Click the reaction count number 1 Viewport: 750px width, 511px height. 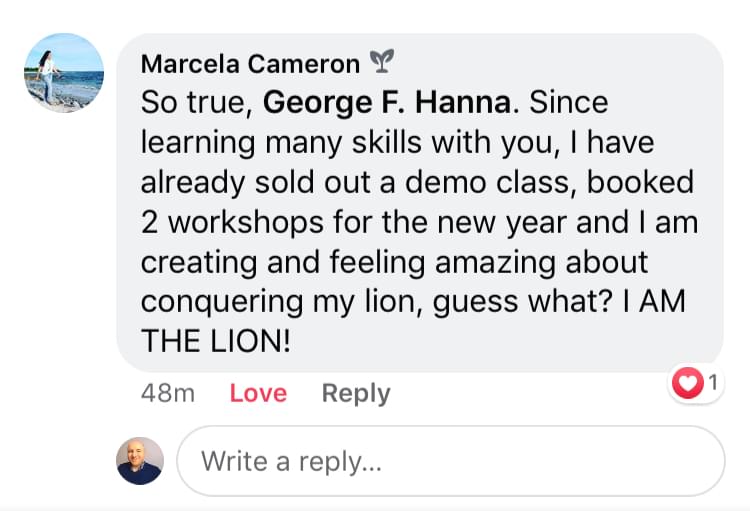click(x=712, y=382)
